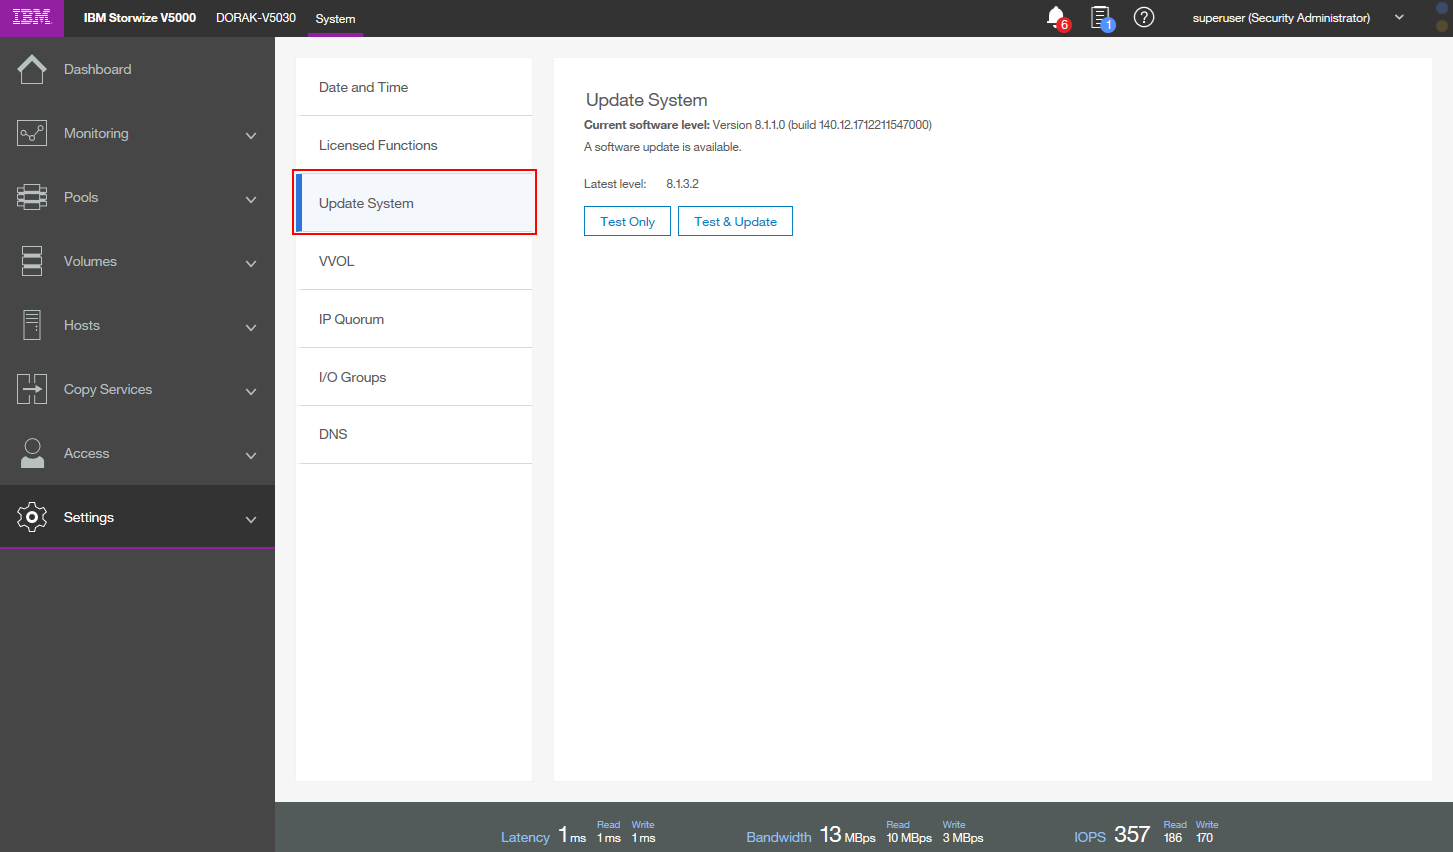1453x852 pixels.
Task: Click the IOPS value 357
Action: pos(1132,834)
